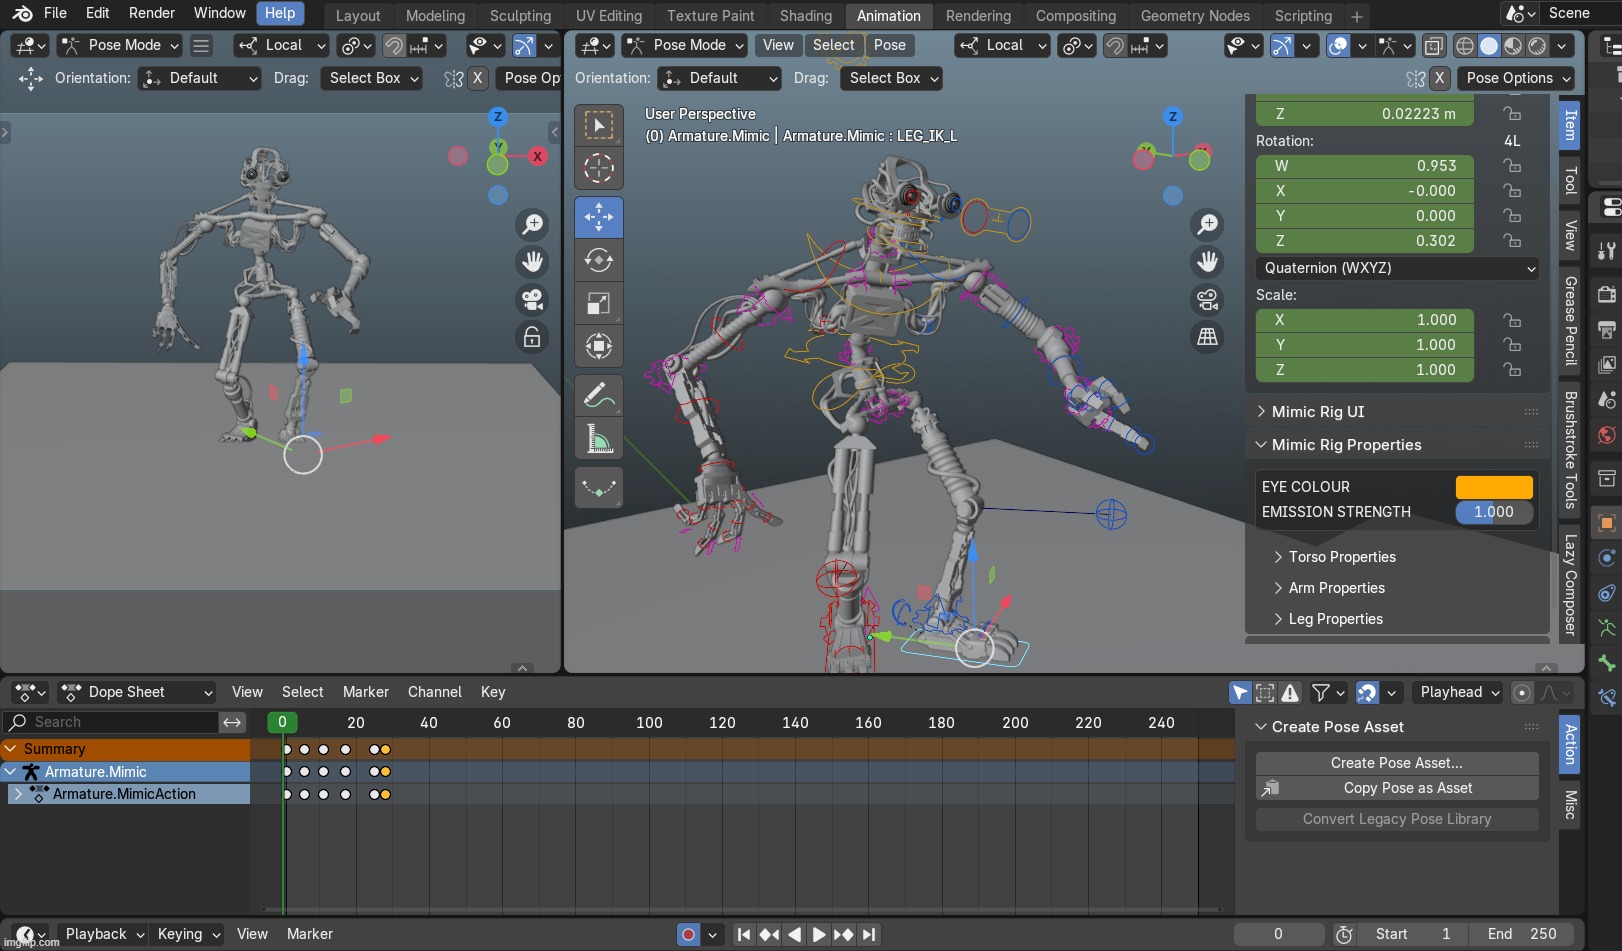The height and width of the screenshot is (951, 1622).
Task: Open the Quaternion (WXYZ) rotation mode dropdown
Action: [x=1397, y=268]
